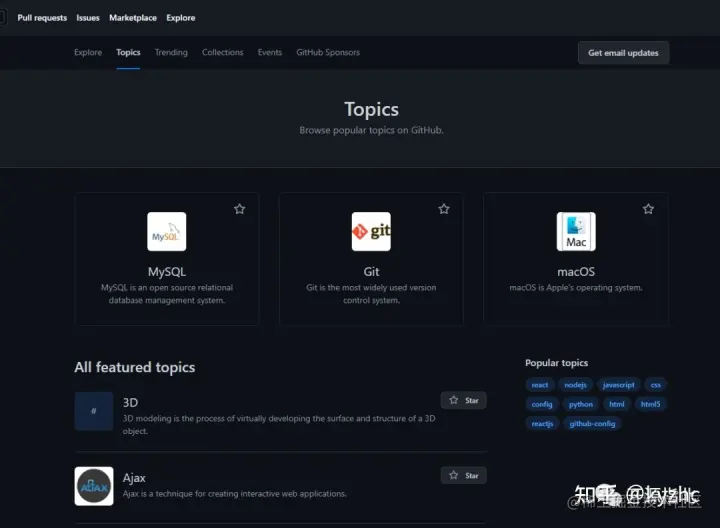Open the MySQL topic title

click(x=167, y=272)
